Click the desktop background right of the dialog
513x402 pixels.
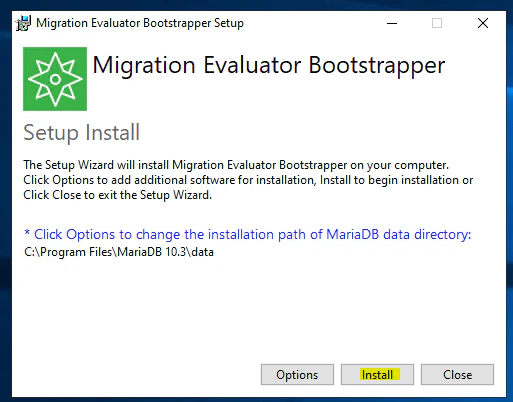click(510, 200)
